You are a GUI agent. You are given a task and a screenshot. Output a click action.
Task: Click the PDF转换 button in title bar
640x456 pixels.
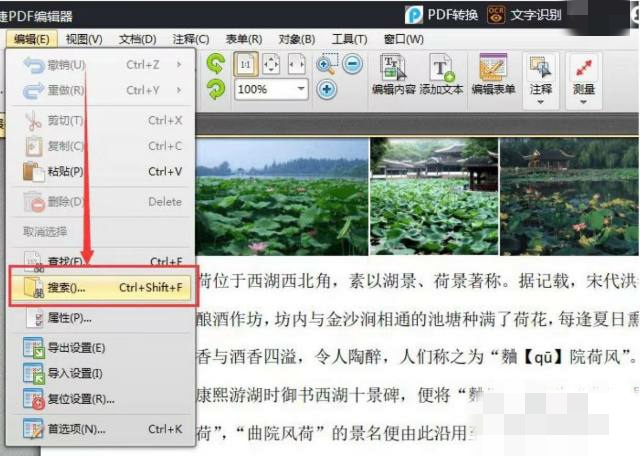pyautogui.click(x=442, y=14)
